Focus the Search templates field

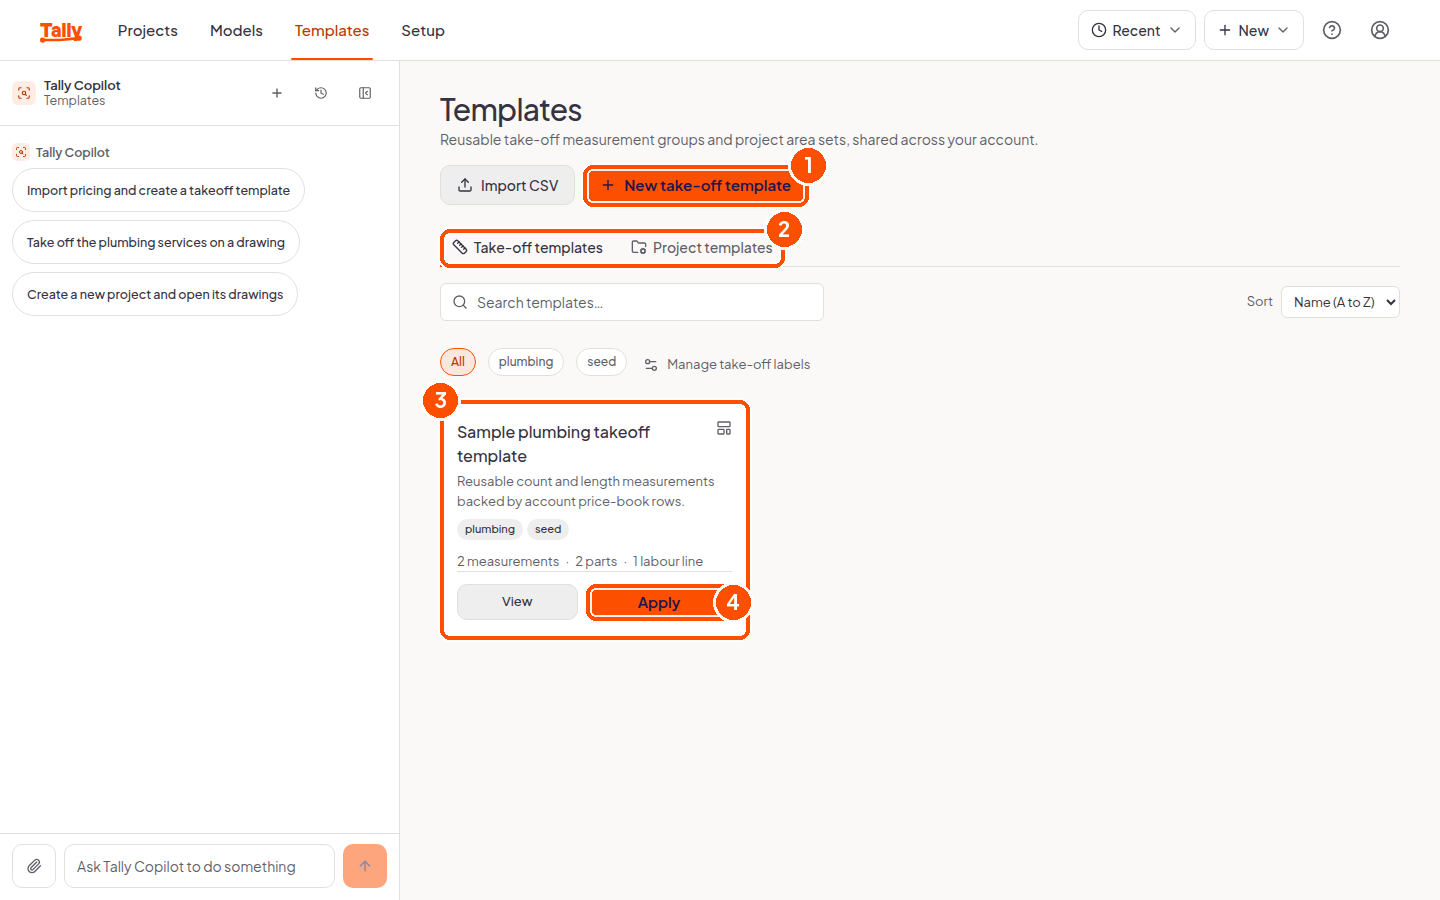(x=632, y=302)
